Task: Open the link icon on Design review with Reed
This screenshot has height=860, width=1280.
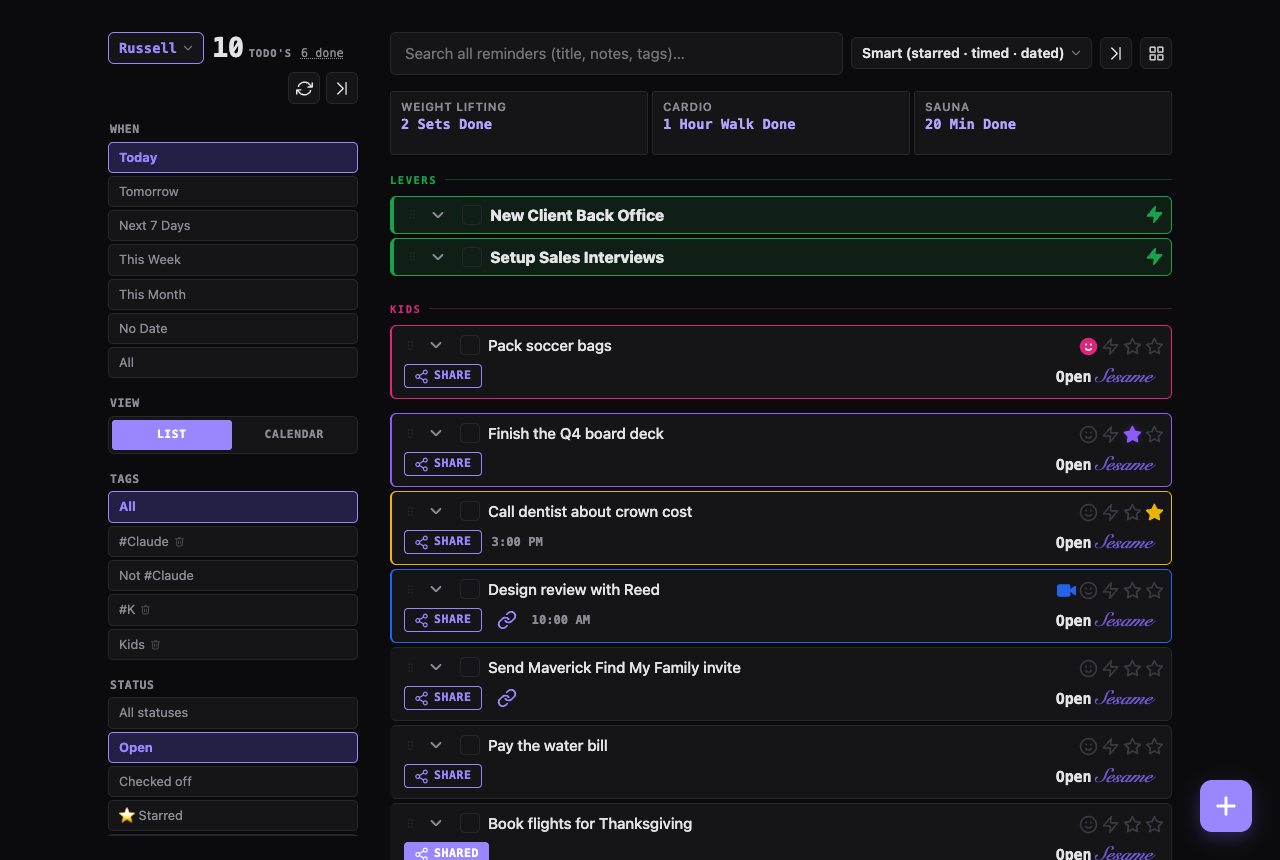Action: (x=507, y=620)
